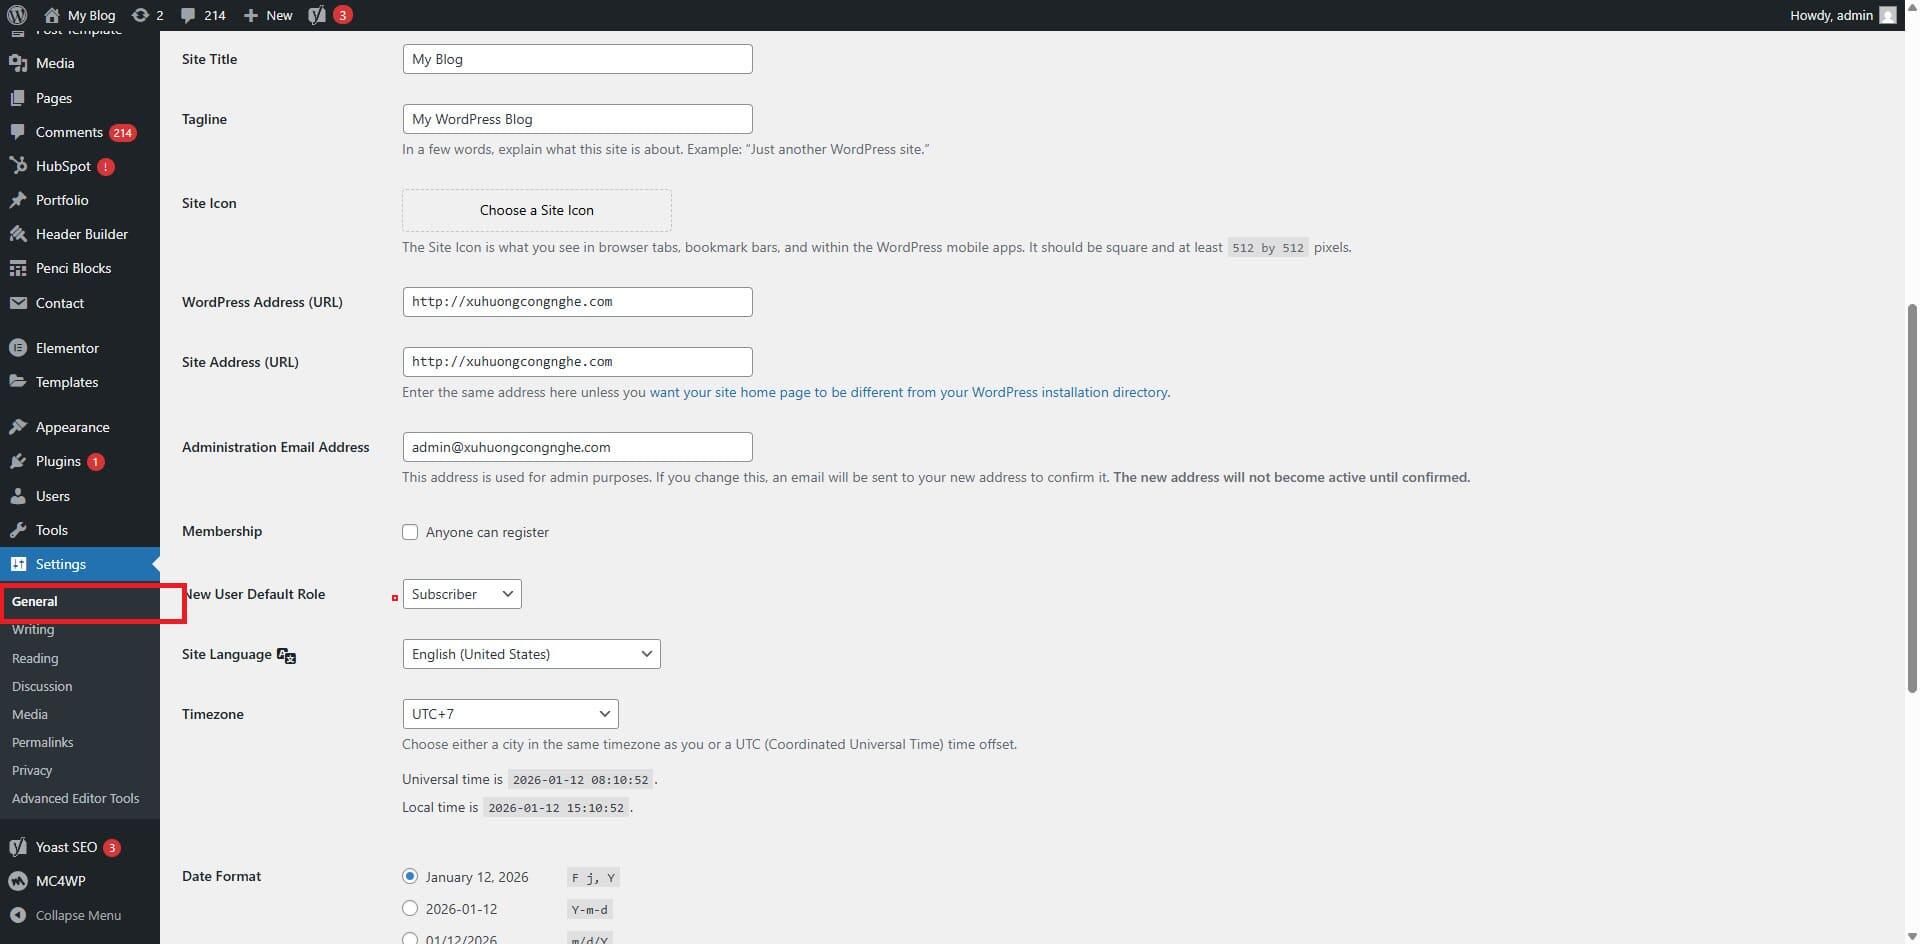1920x944 pixels.
Task: Click the Administration Email Address field
Action: pos(577,447)
